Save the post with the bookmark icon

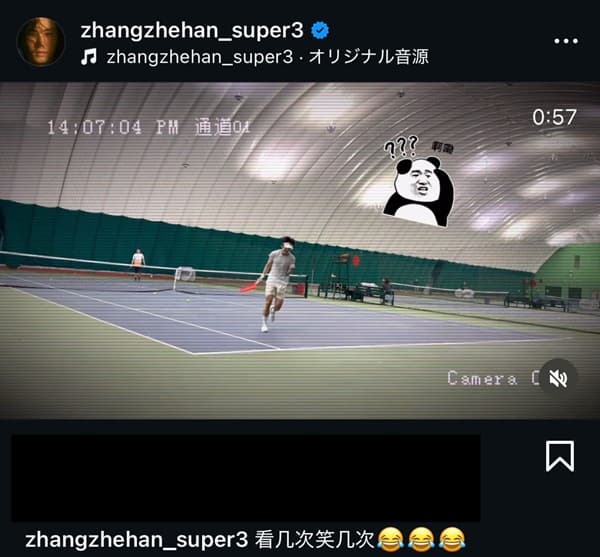tap(560, 456)
